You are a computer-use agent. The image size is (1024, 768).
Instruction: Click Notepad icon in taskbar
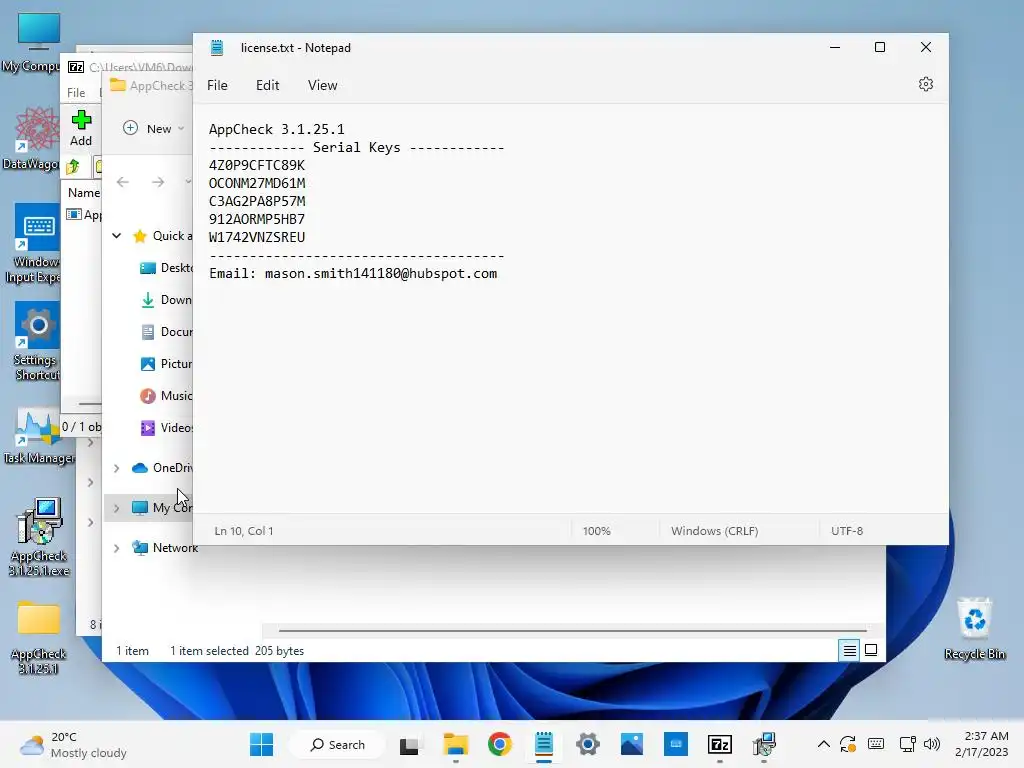coord(543,744)
